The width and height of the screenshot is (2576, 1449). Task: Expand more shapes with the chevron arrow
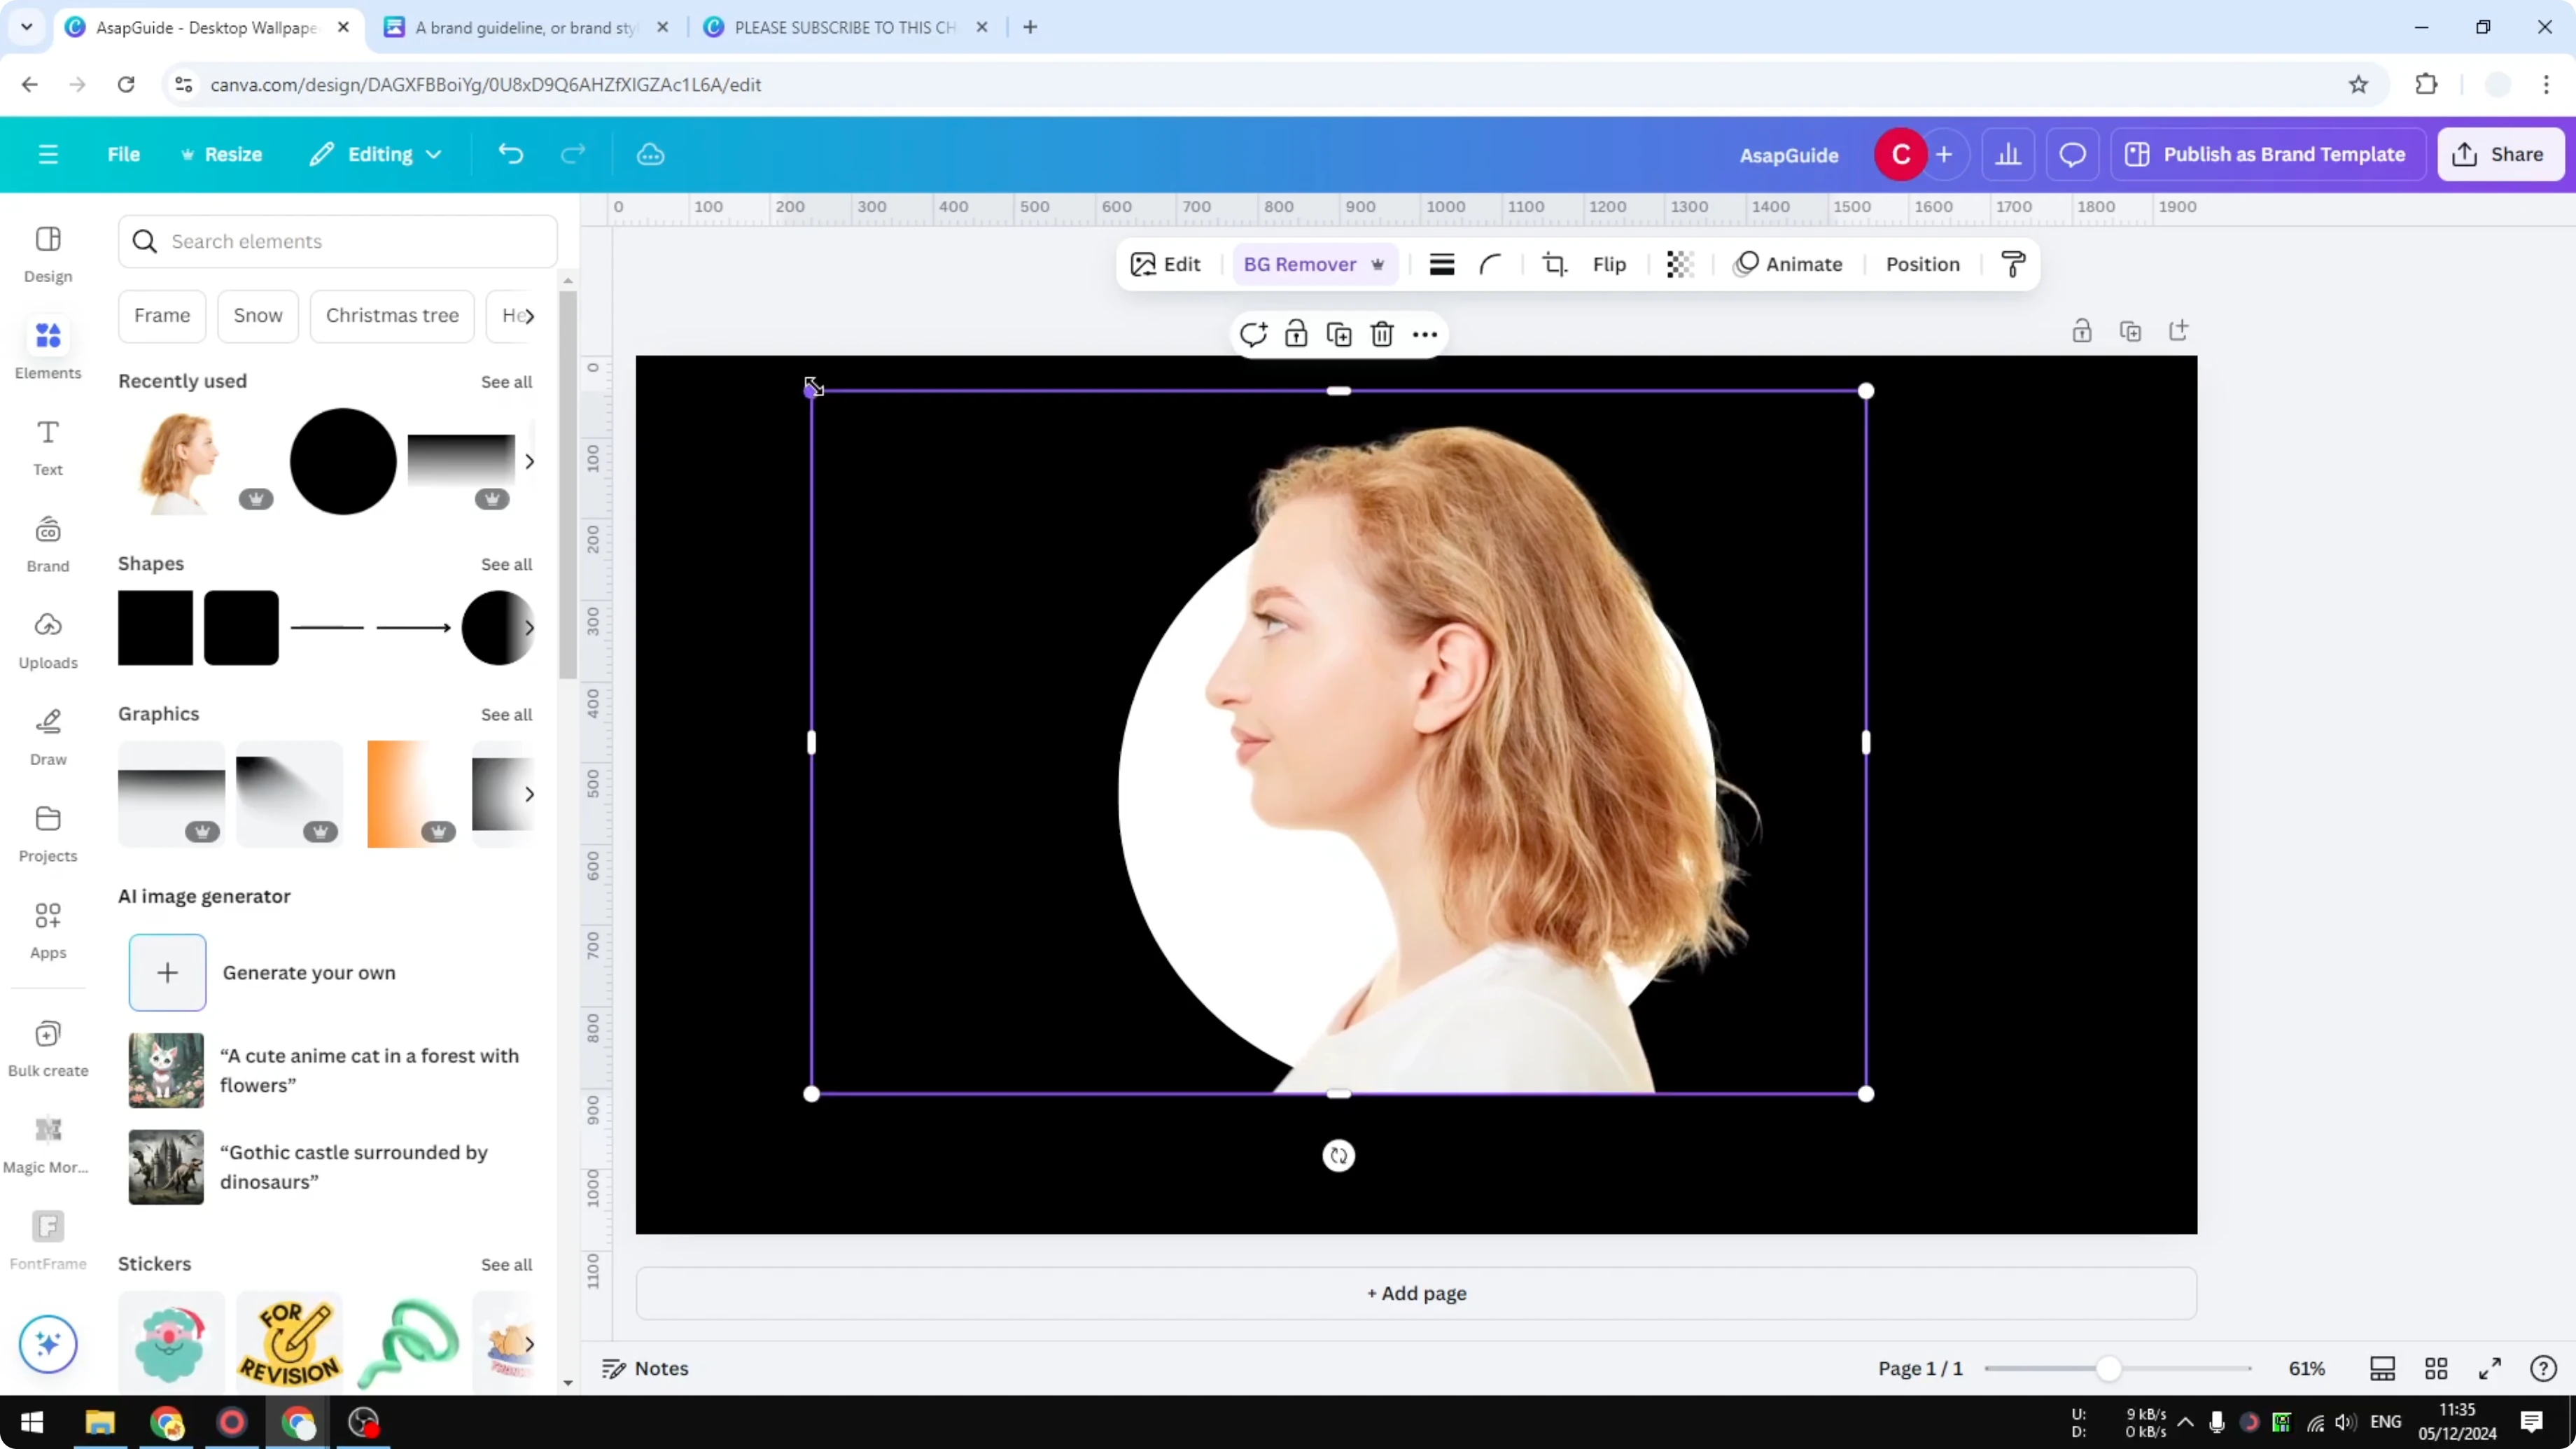[x=530, y=628]
